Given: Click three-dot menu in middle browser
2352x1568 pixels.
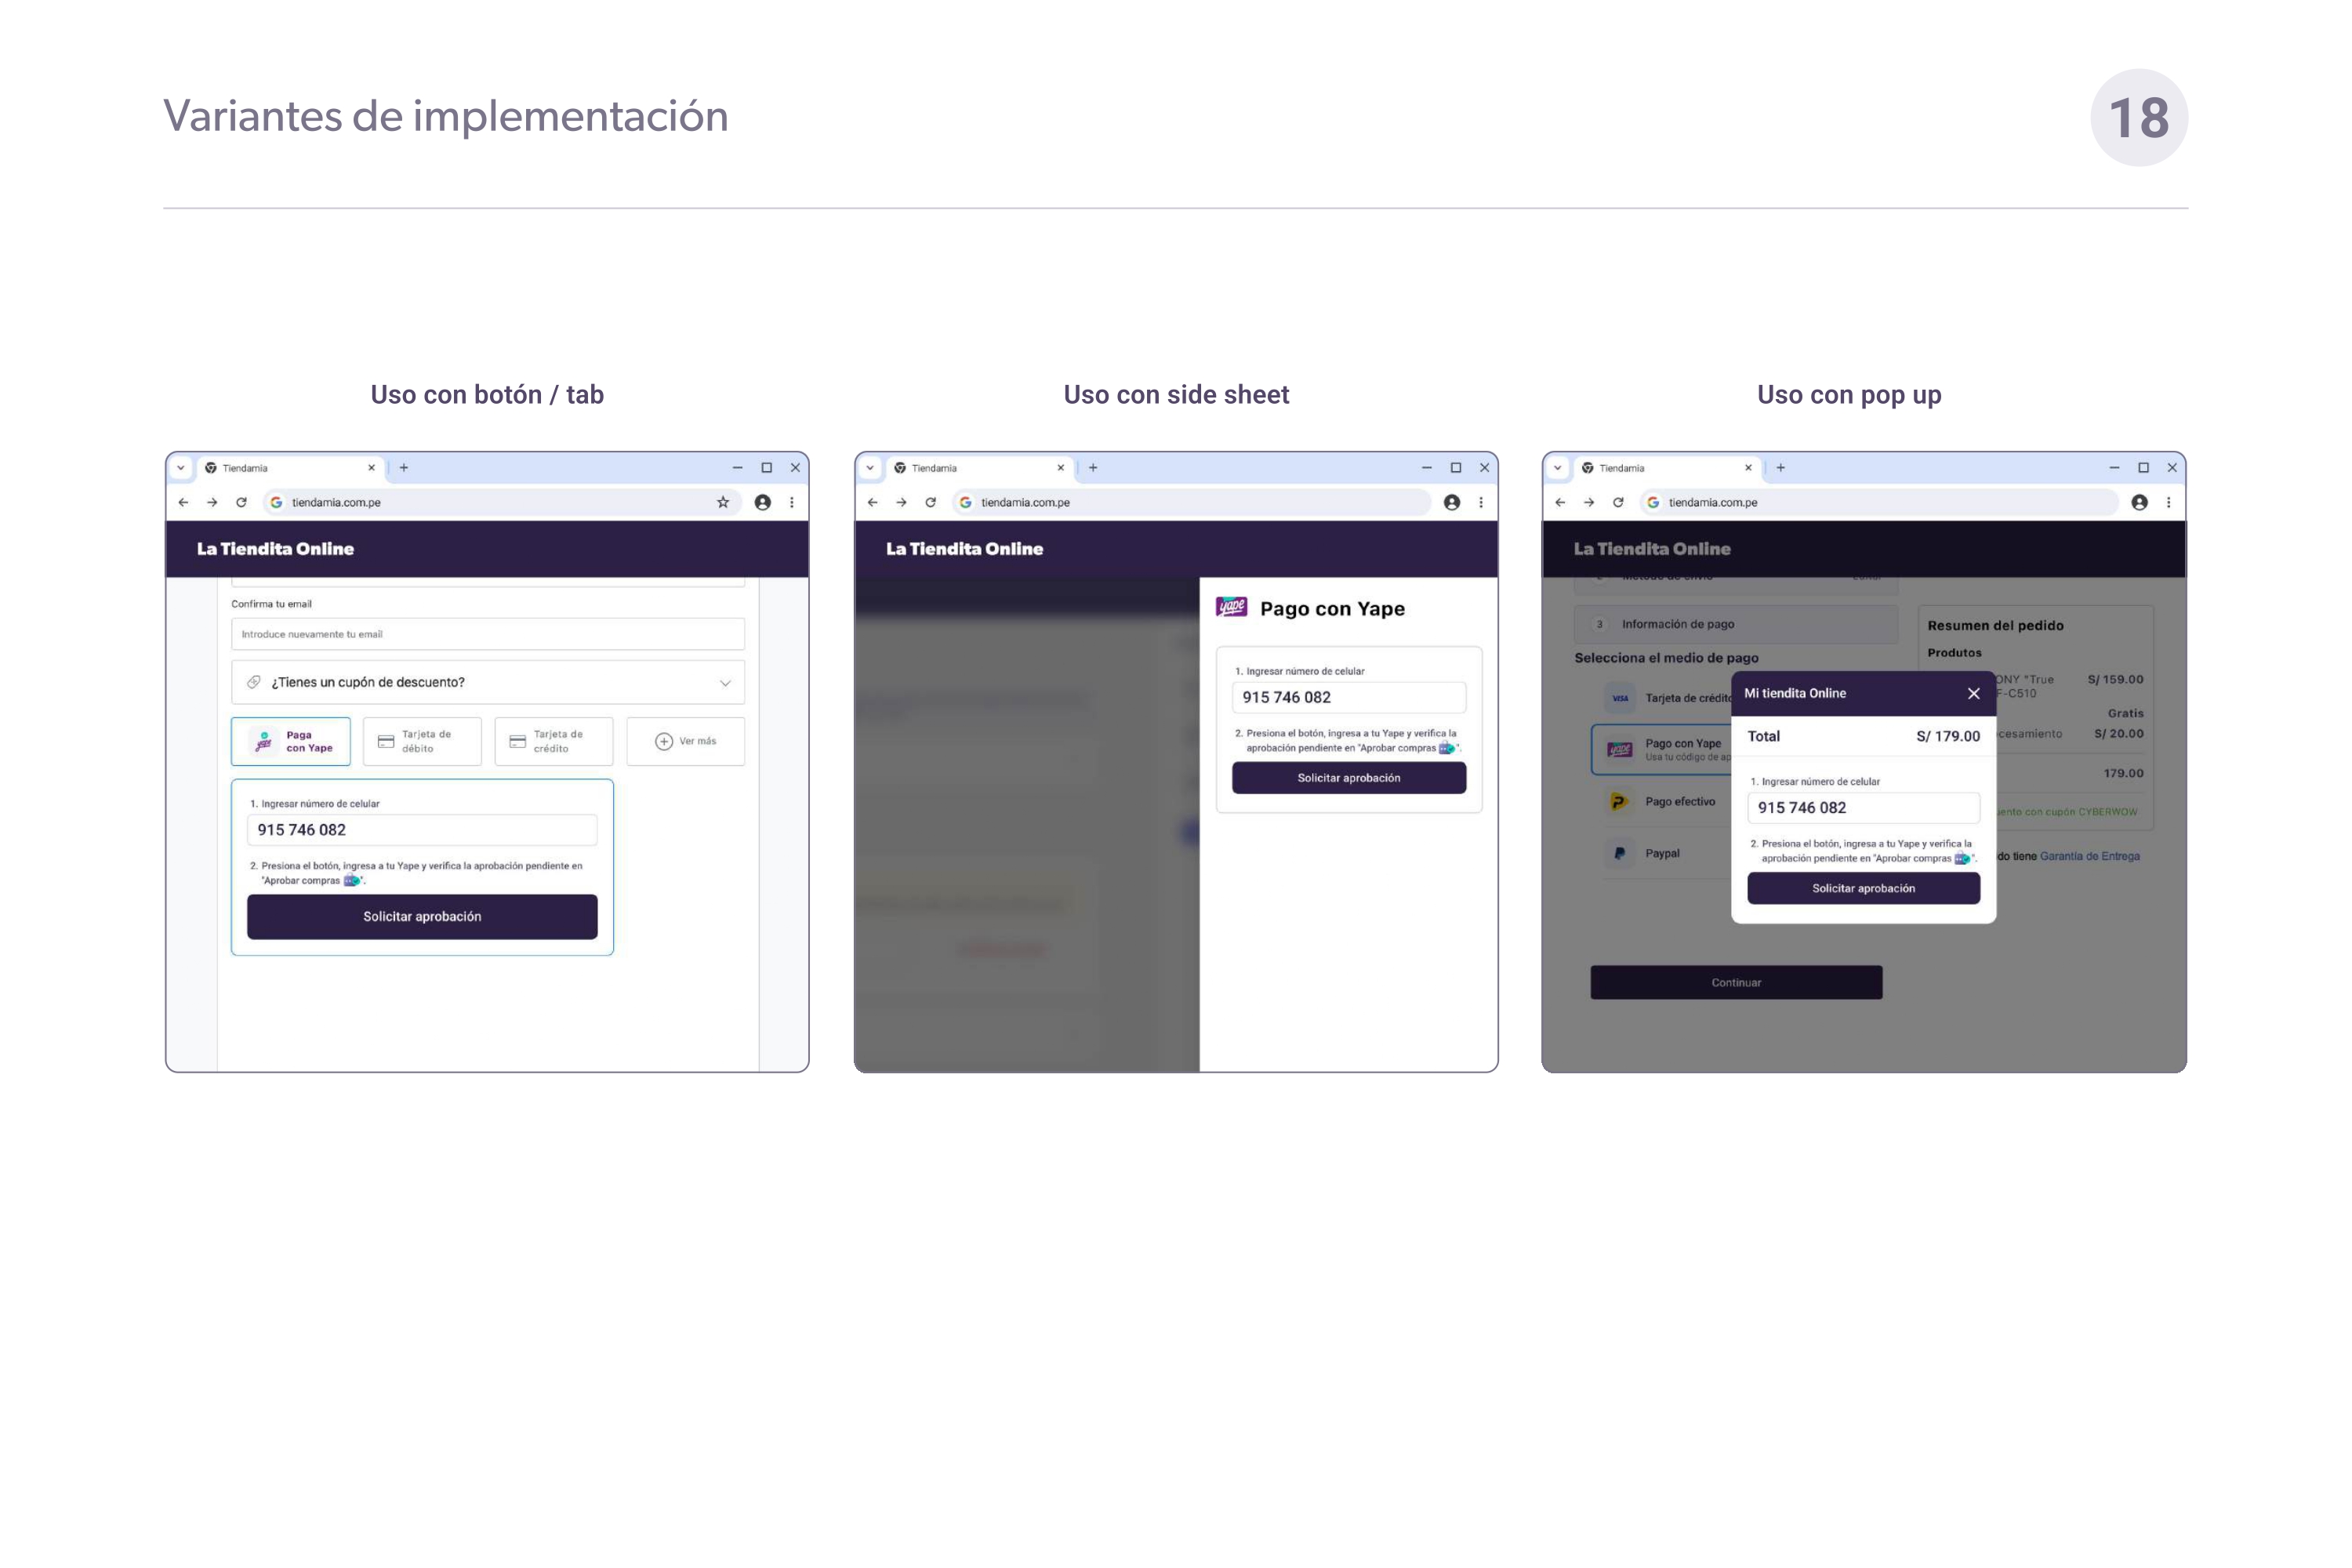Looking at the screenshot, I should pos(1481,502).
